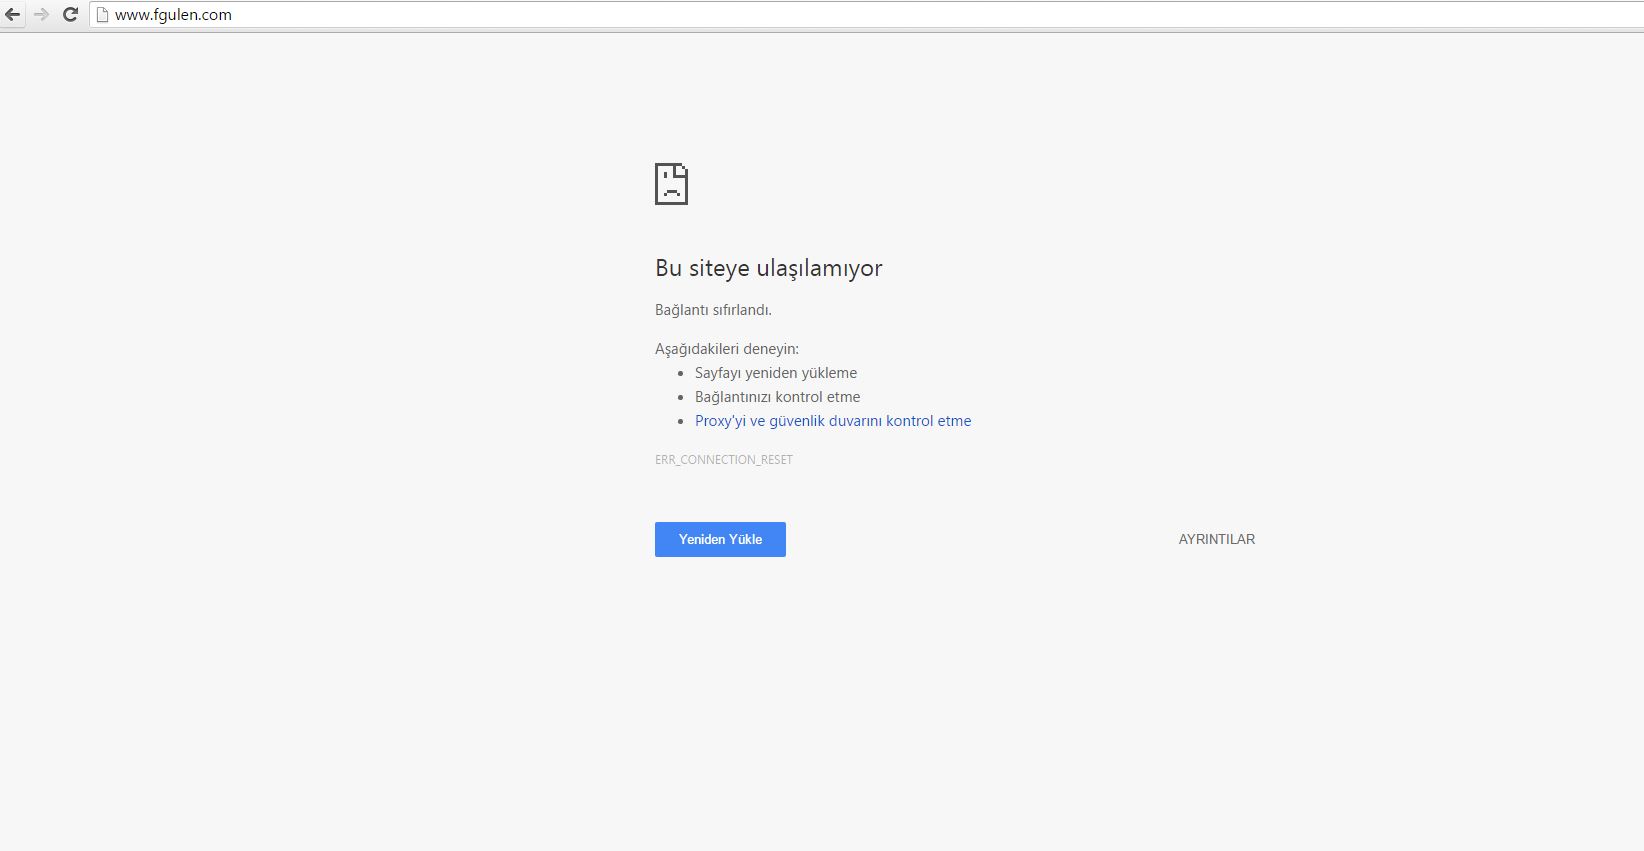Click the text Sayfayı yeniden yükleme
Viewport: 1644px width, 851px height.
776,373
